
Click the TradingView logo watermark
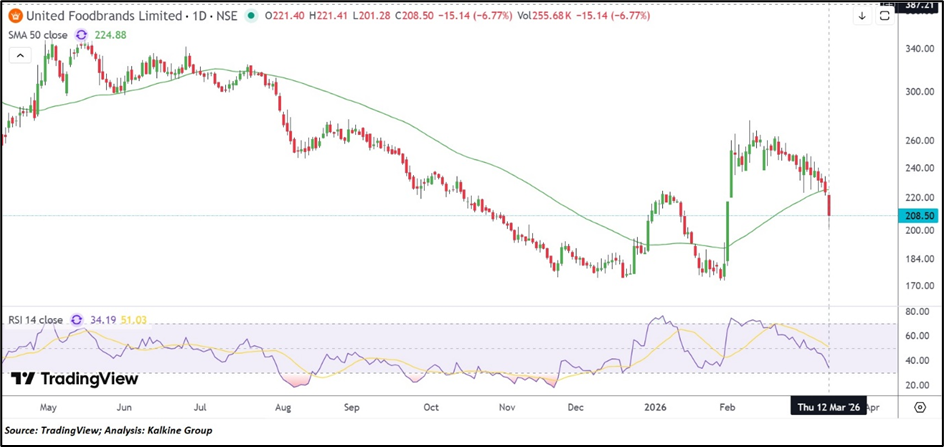(75, 379)
